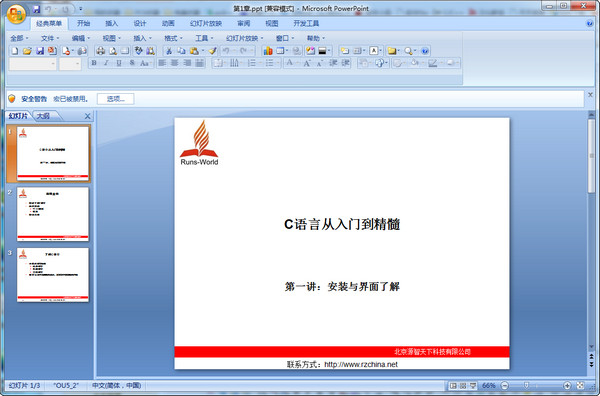This screenshot has width=600, height=396.
Task: Click the Increase Font Size icon
Action: [x=307, y=63]
